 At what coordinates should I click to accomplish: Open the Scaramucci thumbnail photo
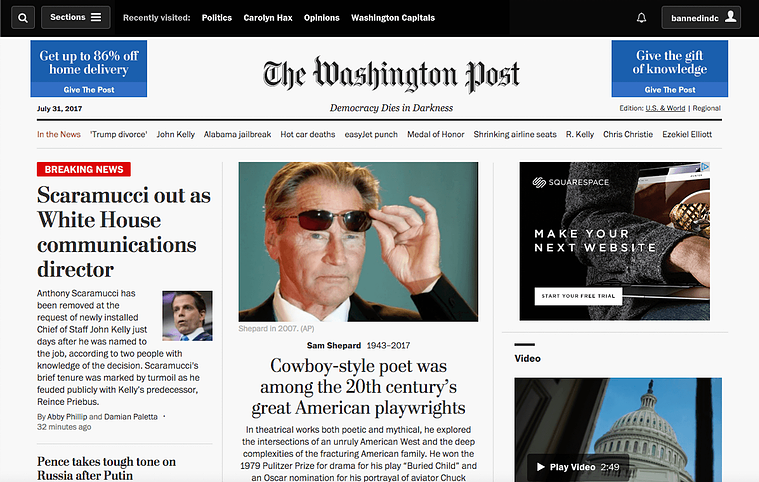click(187, 316)
